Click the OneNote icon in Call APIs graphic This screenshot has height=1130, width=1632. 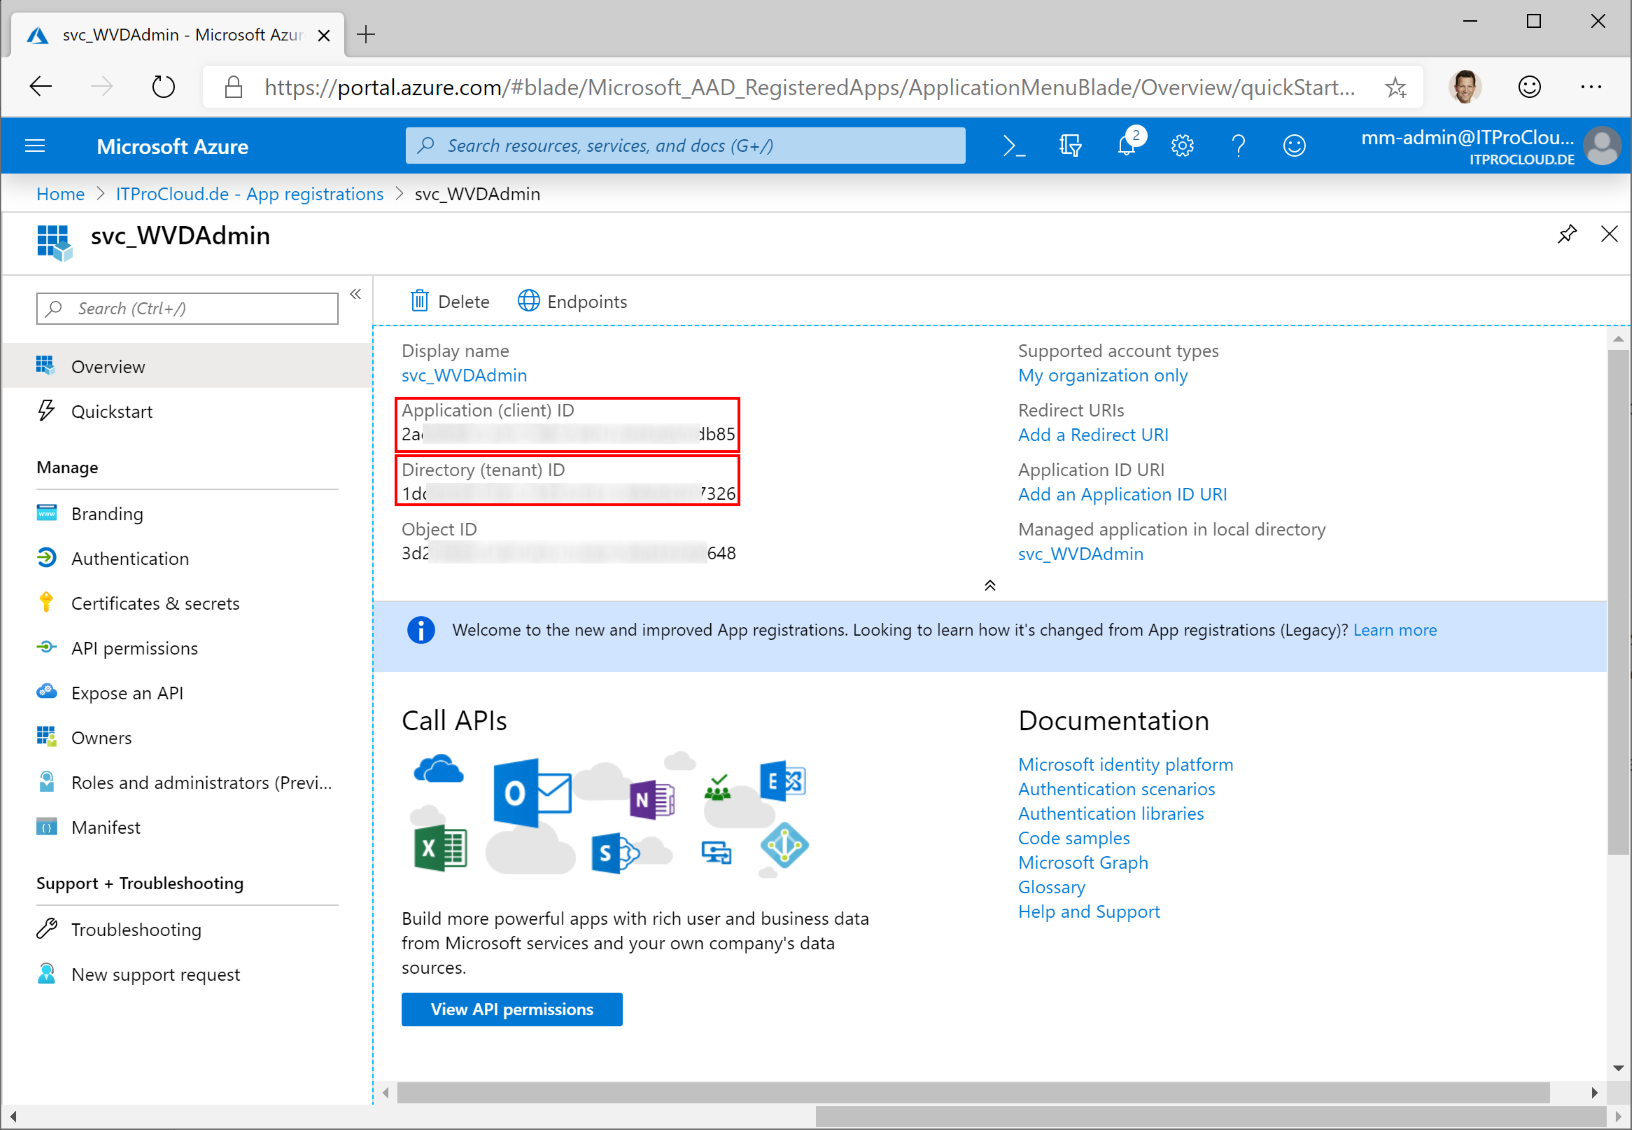652,799
